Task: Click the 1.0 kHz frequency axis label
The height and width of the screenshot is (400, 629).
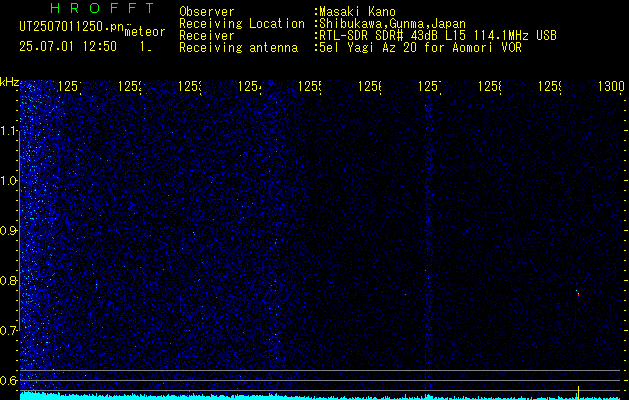Action: [x=9, y=181]
